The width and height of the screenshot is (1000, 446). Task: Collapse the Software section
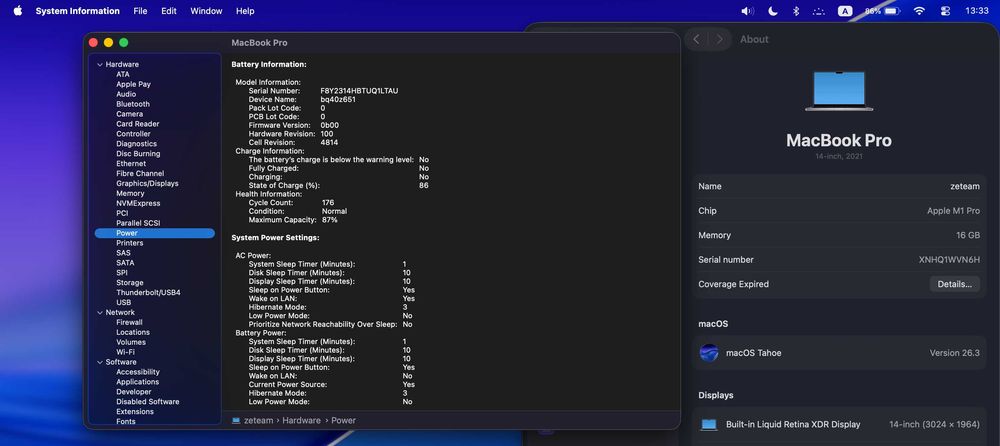[x=99, y=362]
